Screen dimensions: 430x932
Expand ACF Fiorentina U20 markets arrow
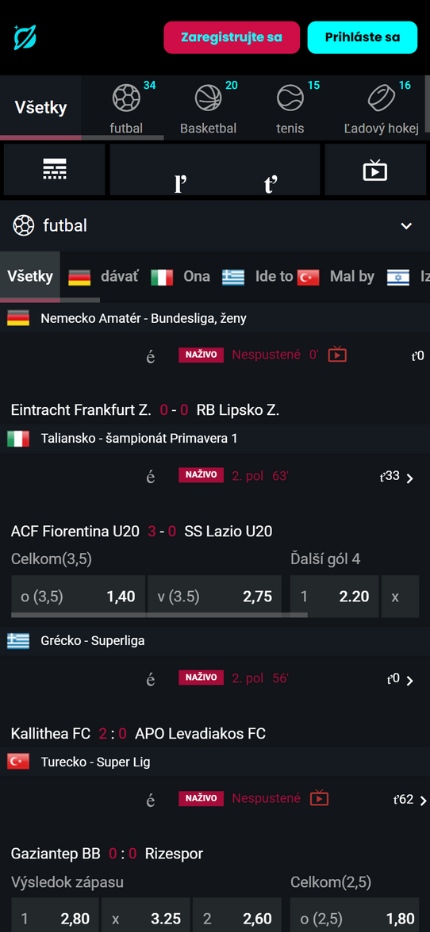pyautogui.click(x=410, y=478)
